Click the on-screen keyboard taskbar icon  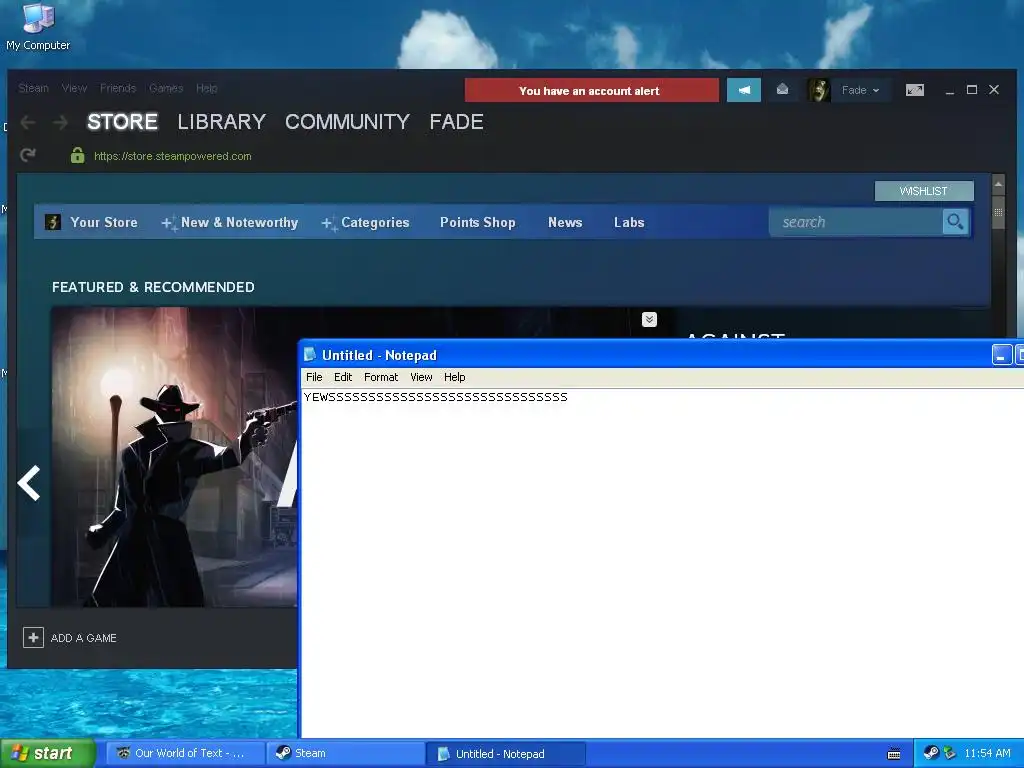pos(894,754)
